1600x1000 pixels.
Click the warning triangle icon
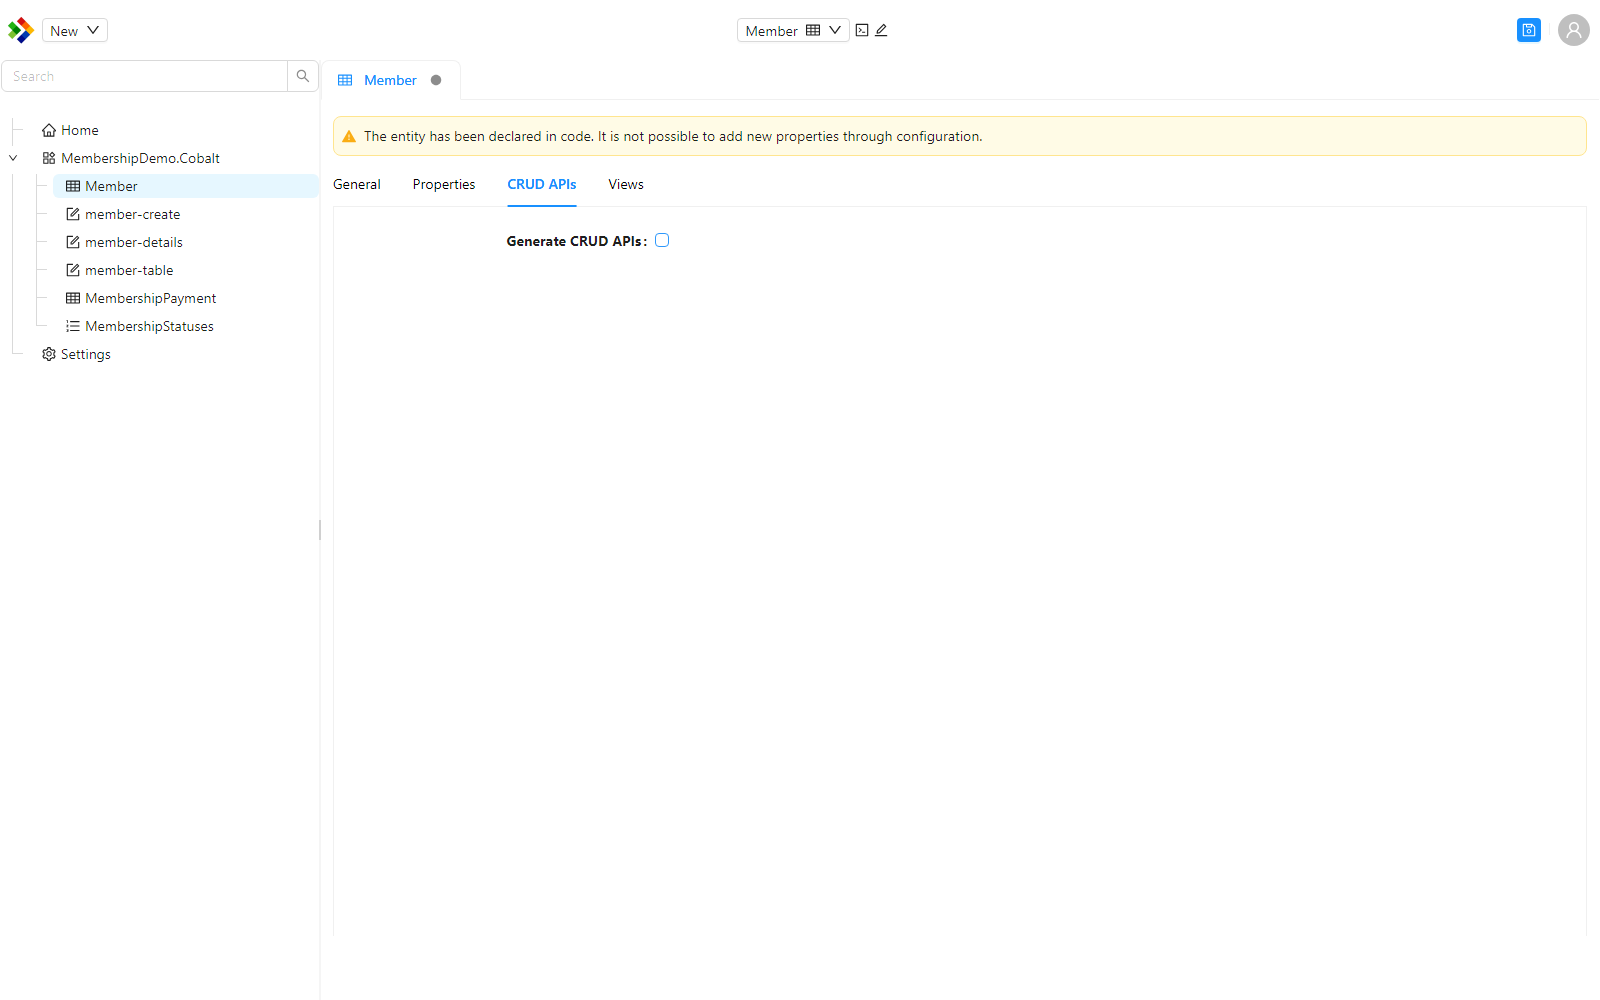(349, 137)
